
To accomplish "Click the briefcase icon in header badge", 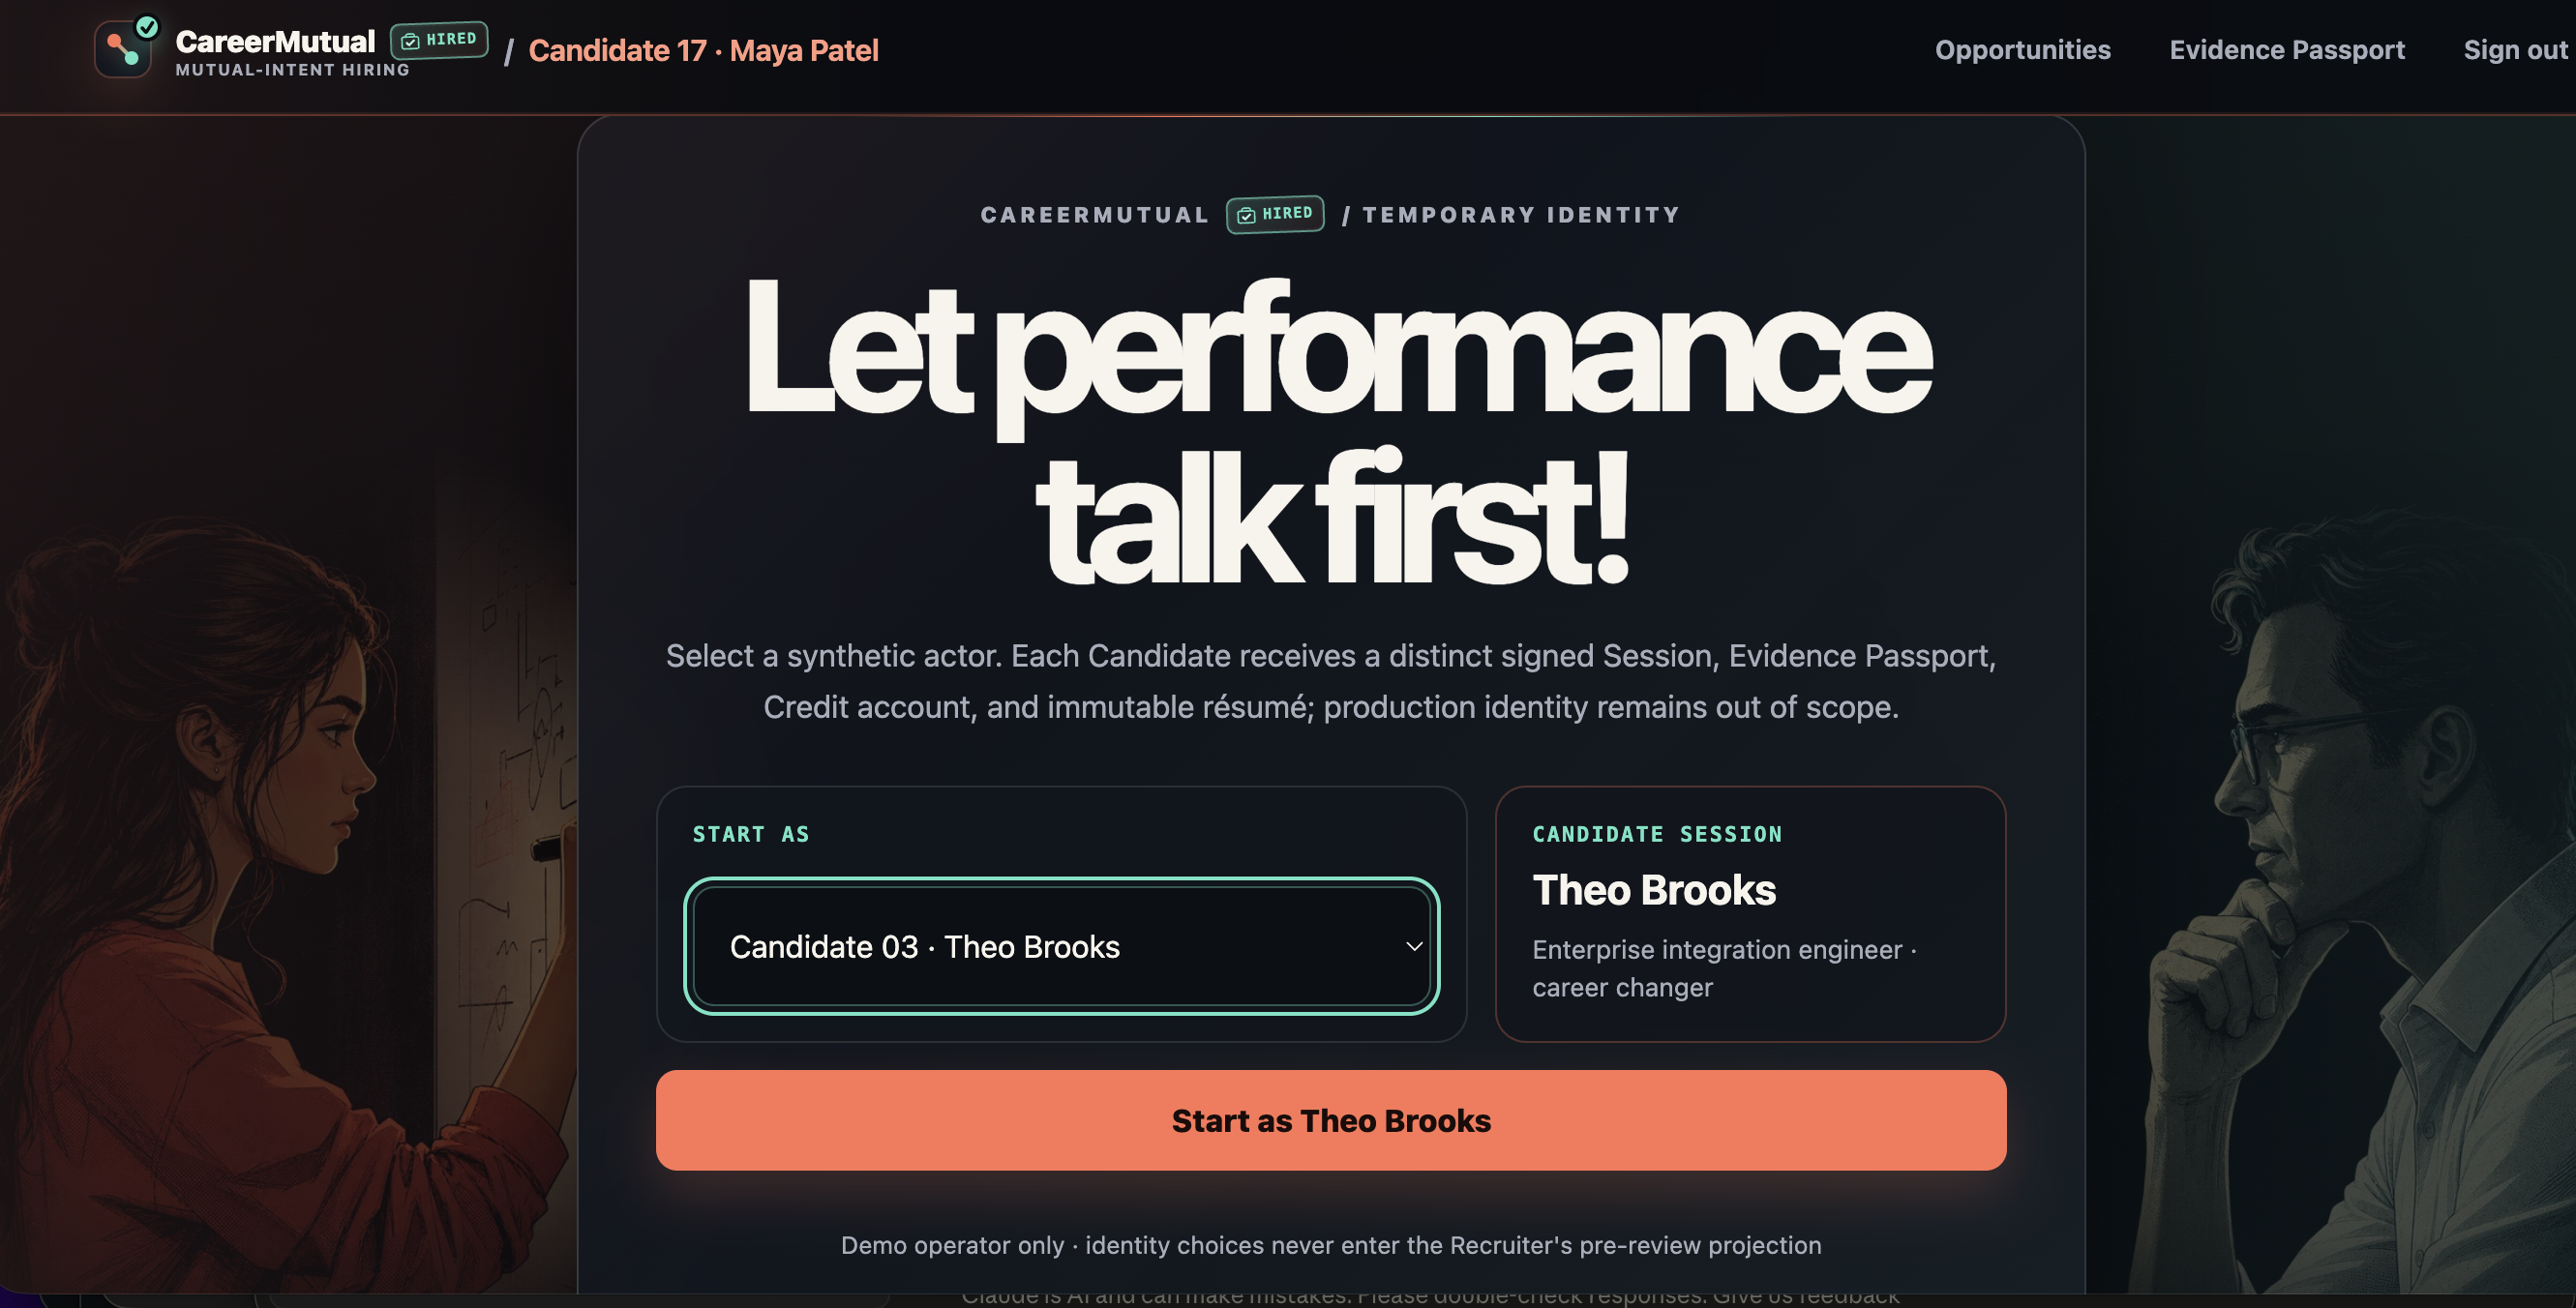I will (x=410, y=41).
